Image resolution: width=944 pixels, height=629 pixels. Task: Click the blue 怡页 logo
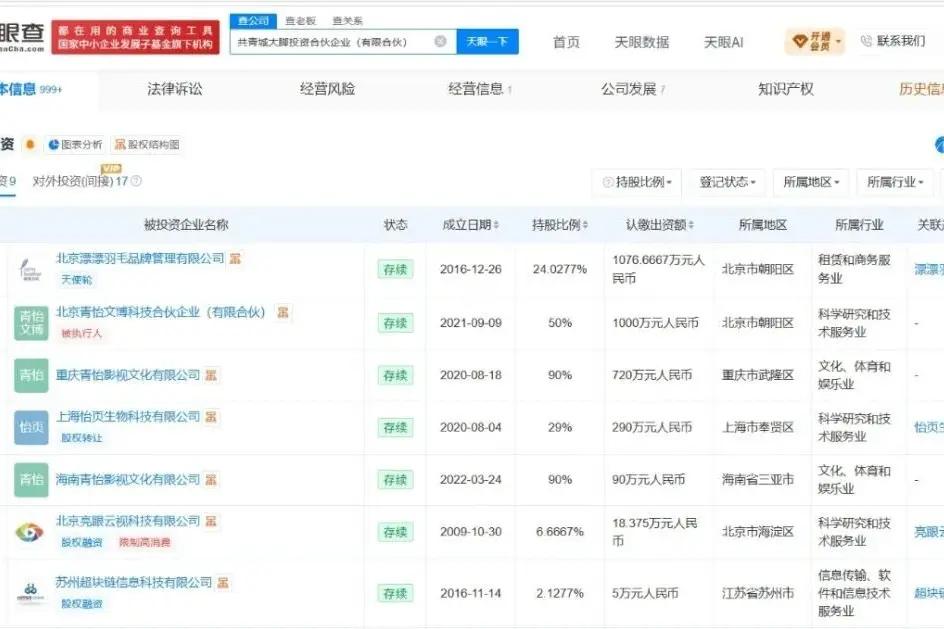(31, 427)
